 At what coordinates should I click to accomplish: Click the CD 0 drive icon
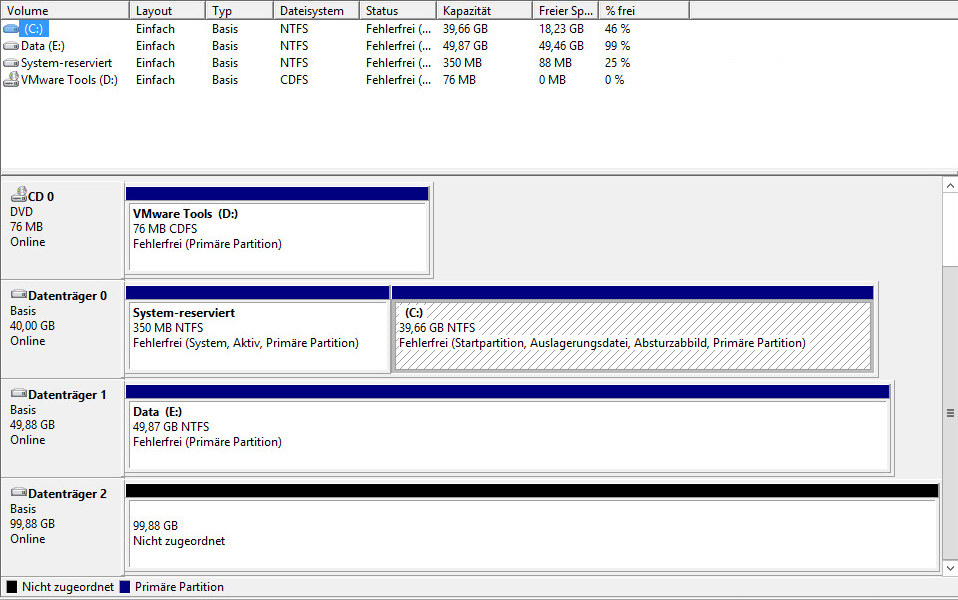19,194
